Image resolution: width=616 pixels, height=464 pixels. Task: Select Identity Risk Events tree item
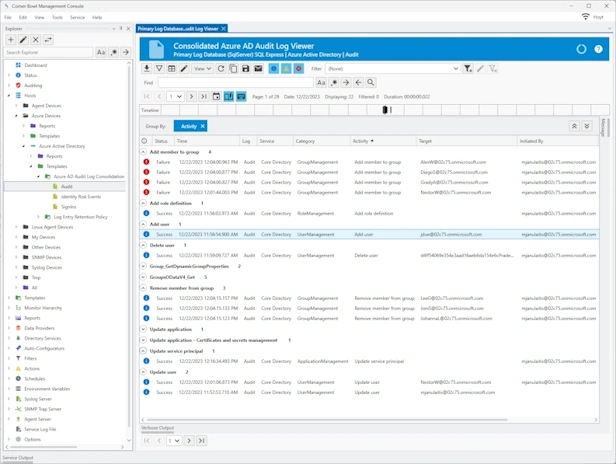(81, 197)
